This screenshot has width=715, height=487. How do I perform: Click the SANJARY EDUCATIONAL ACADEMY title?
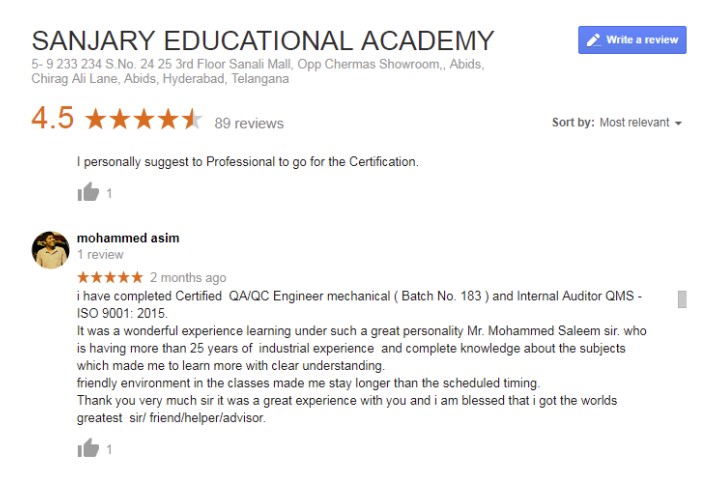[263, 41]
